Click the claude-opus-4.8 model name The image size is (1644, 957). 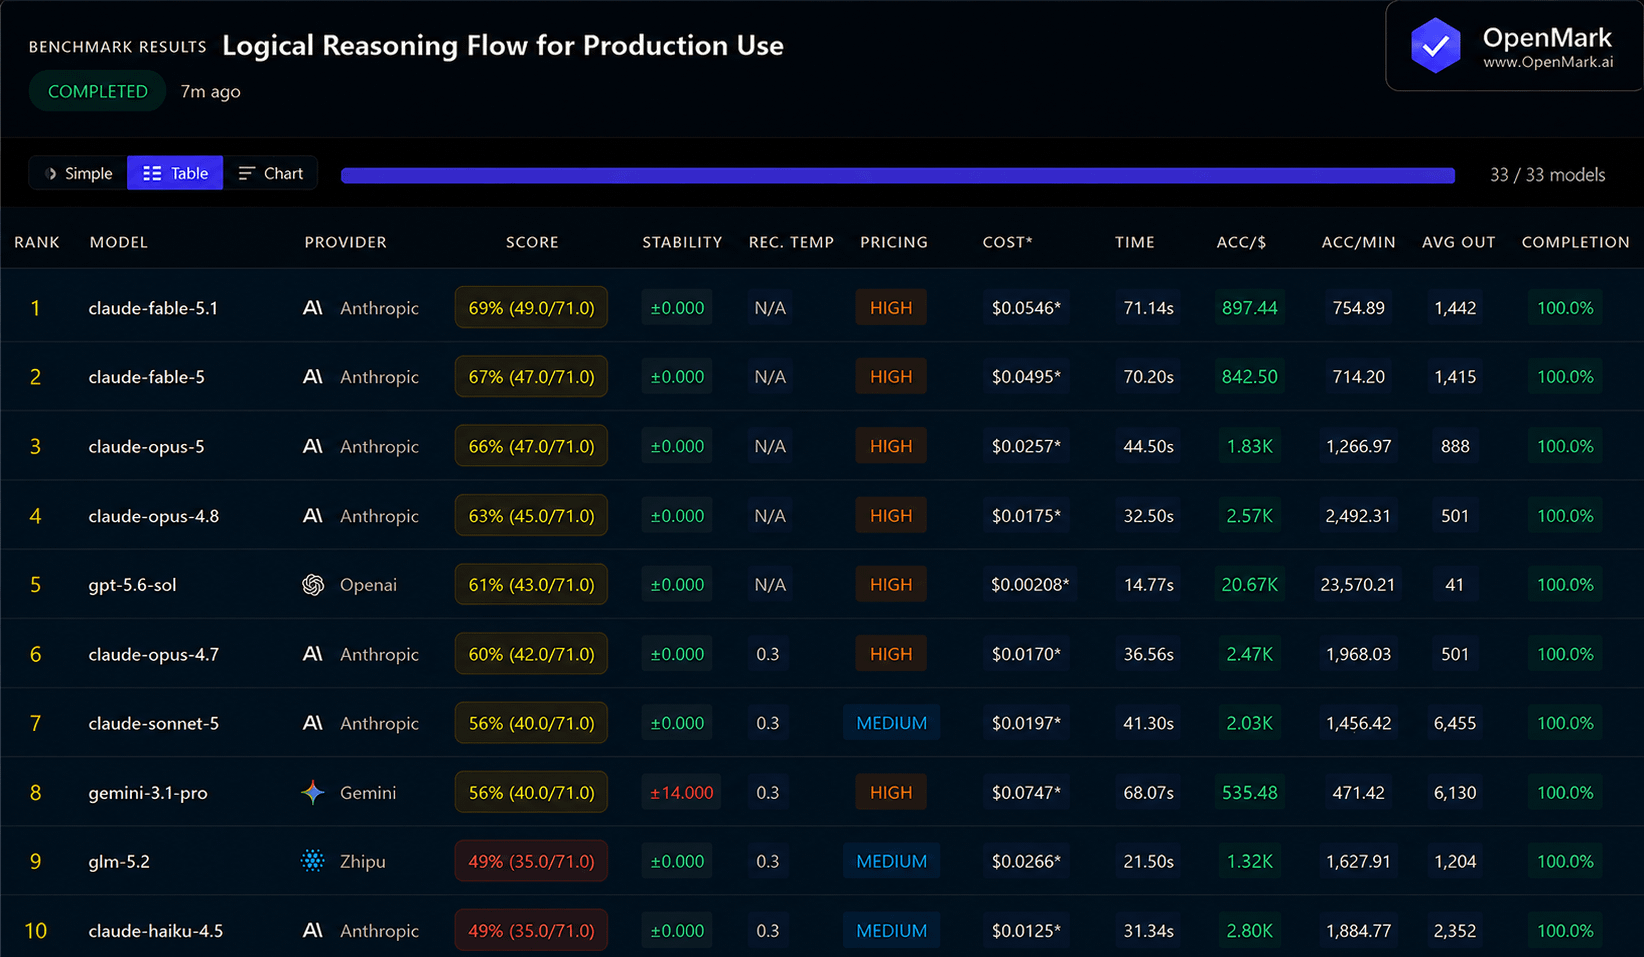[x=153, y=516]
